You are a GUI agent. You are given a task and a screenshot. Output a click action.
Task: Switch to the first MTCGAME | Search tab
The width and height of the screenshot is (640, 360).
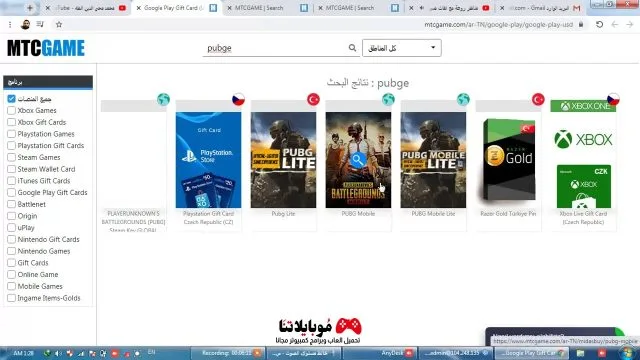268,8
